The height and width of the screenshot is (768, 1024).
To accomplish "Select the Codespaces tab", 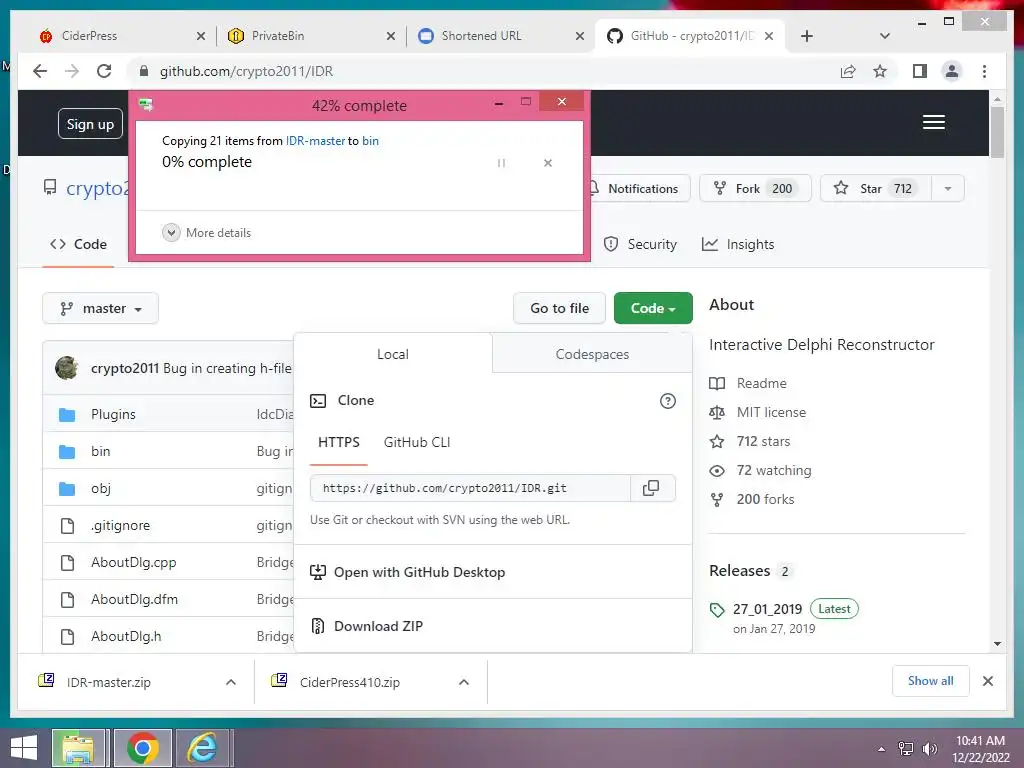I will coord(592,354).
